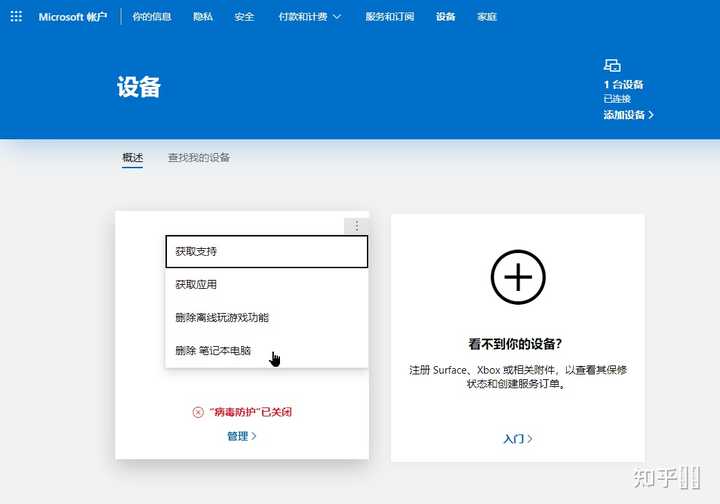Click the "病毒防护"已关闭 warning text
Screen dimensions: 720x504
pyautogui.click(x=251, y=412)
